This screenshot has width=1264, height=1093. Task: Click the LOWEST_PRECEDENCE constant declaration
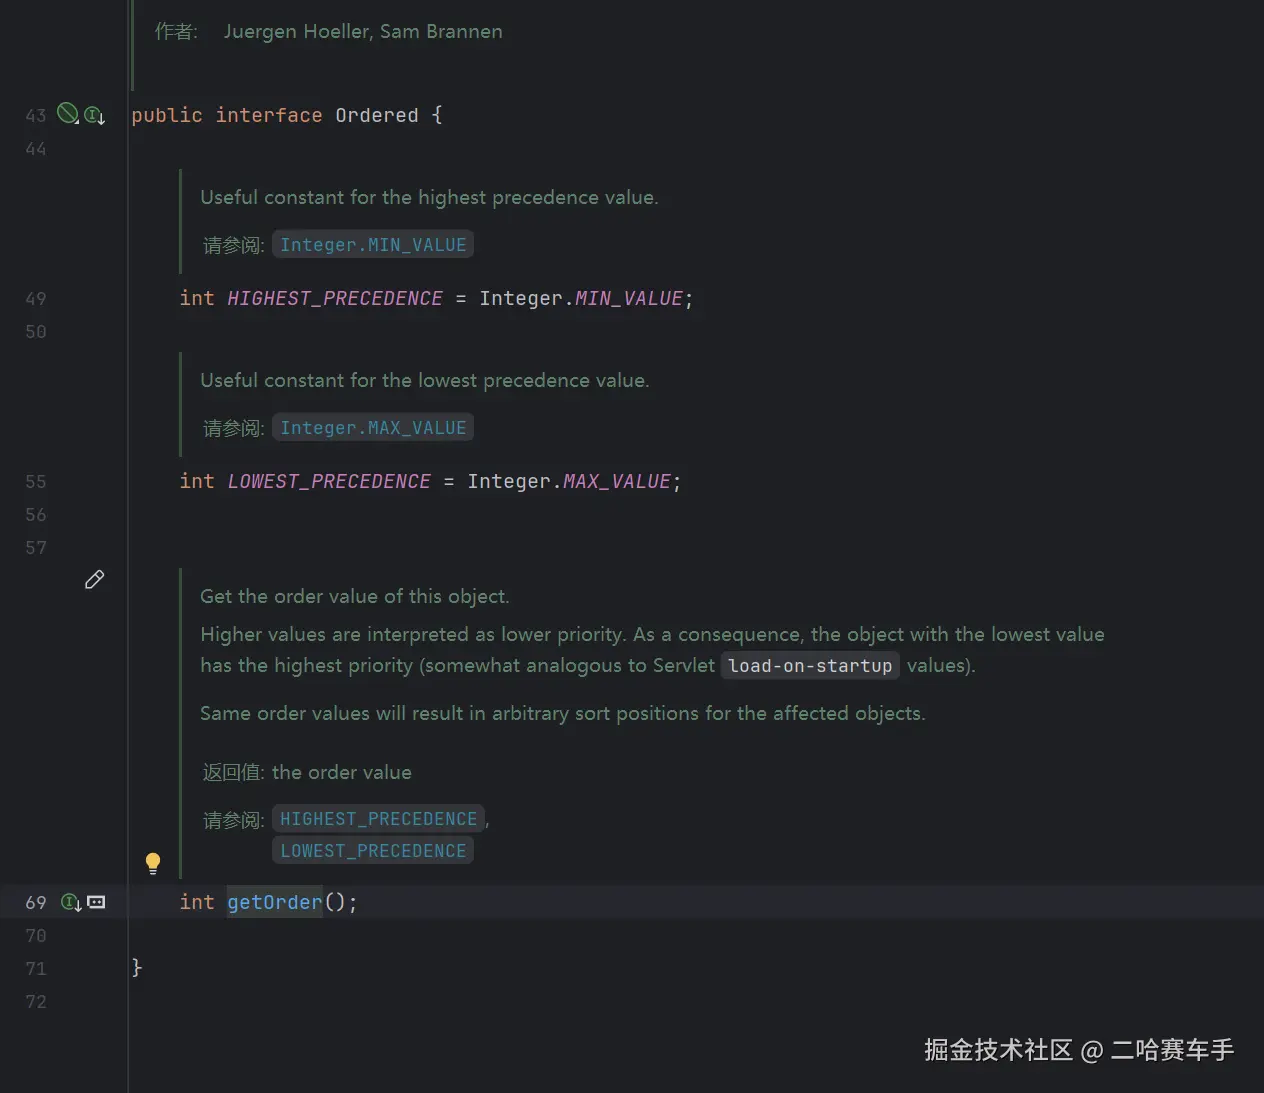pos(329,481)
